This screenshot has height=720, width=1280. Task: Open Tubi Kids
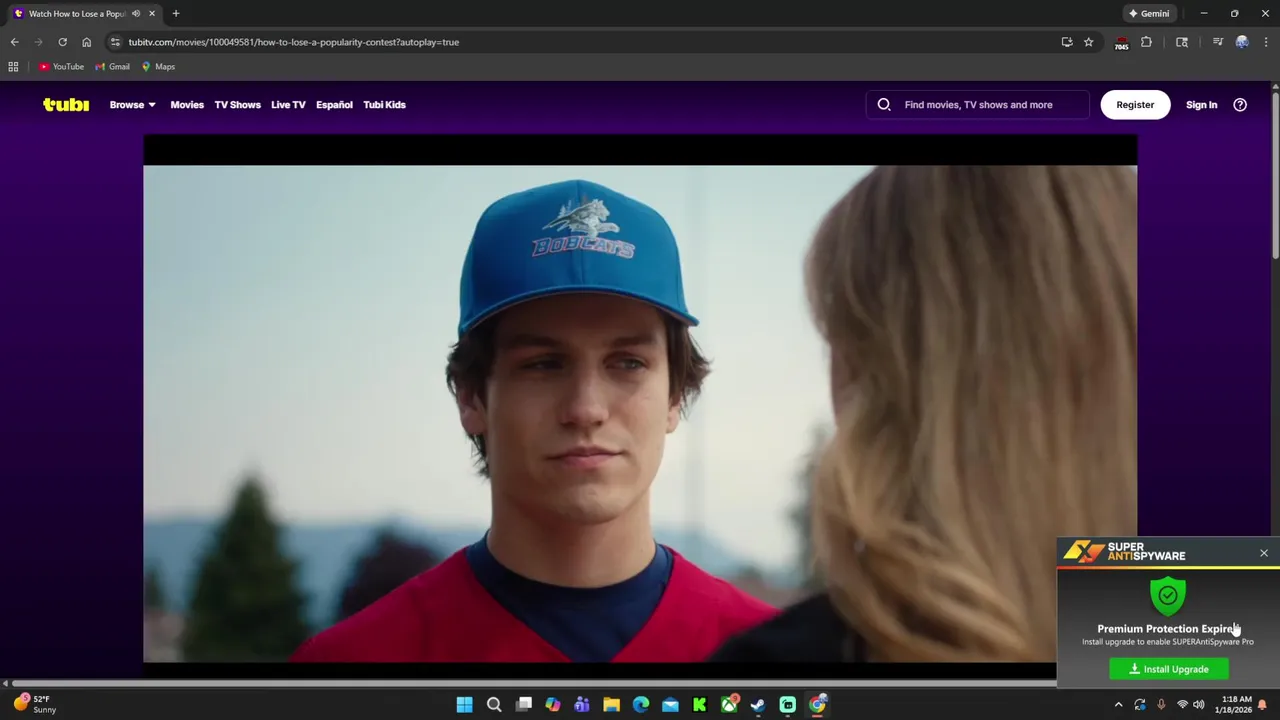(384, 104)
